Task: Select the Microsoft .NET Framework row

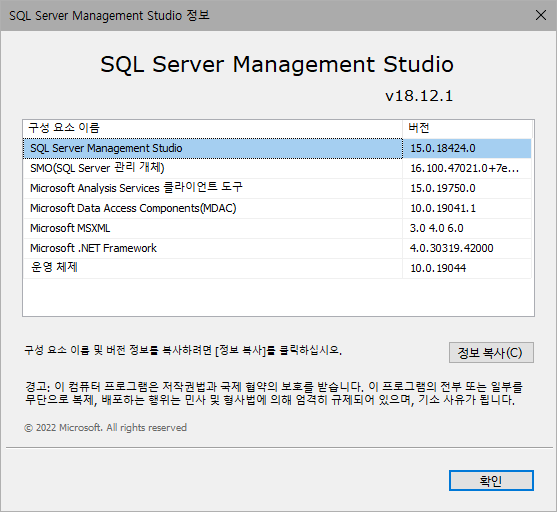Action: [277, 248]
